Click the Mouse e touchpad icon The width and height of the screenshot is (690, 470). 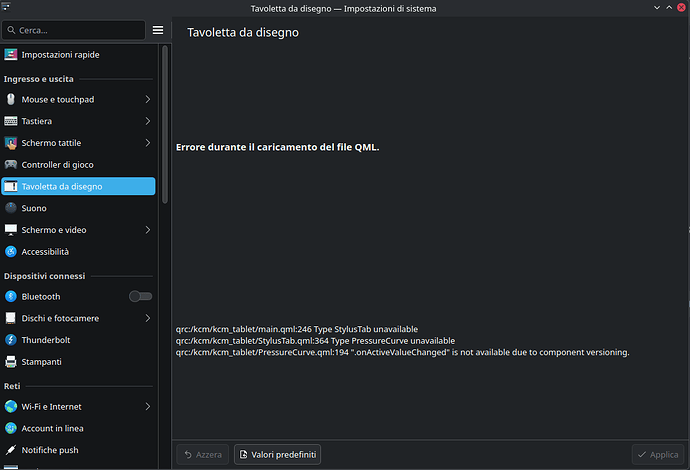tap(11, 99)
